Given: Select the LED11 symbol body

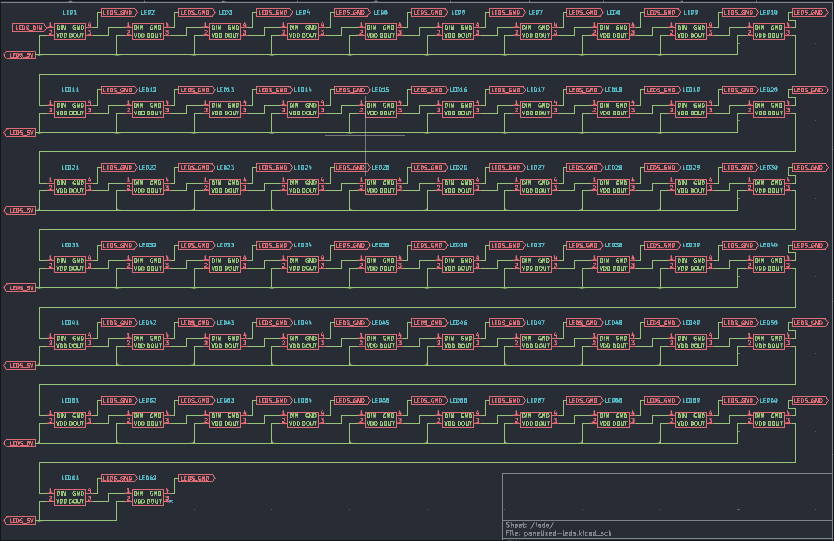Looking at the screenshot, I should point(70,109).
